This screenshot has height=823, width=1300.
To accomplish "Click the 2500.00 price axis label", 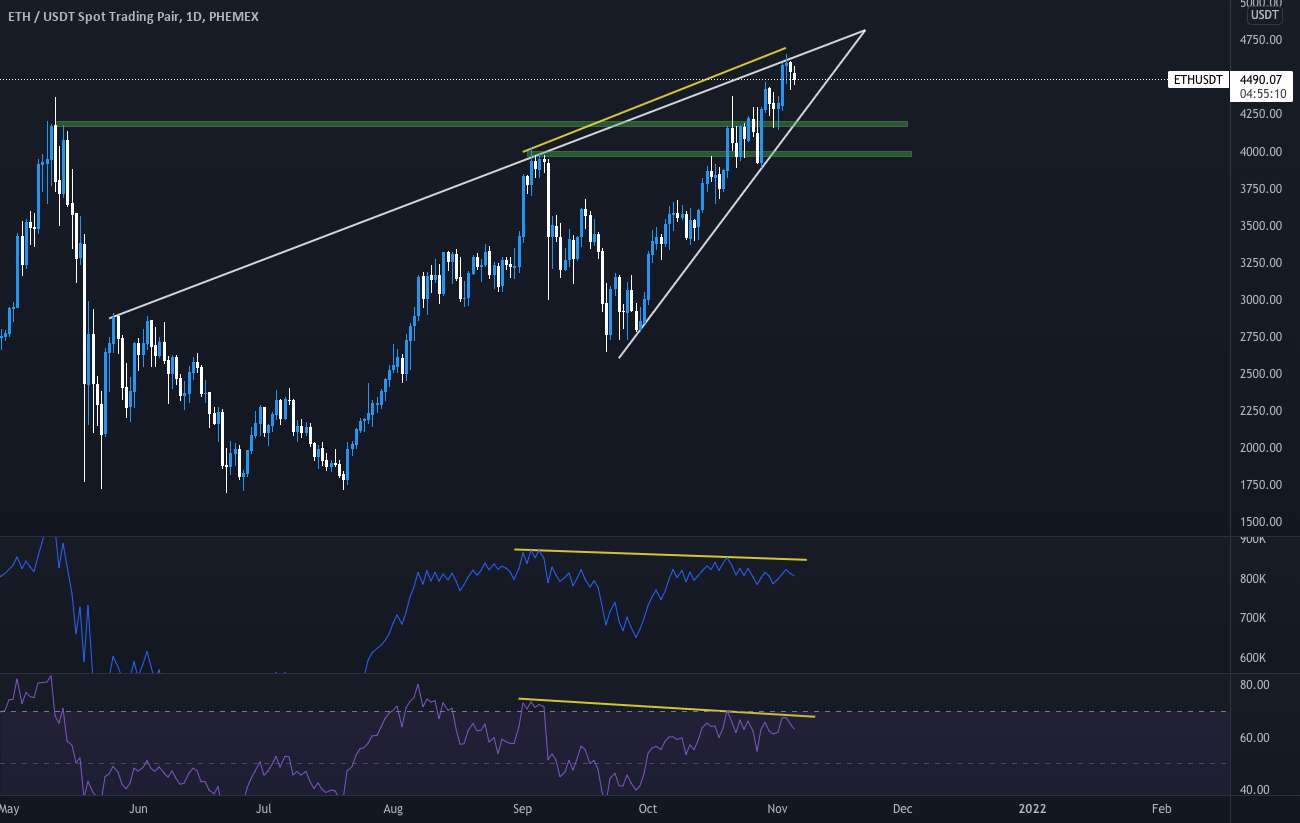I will pos(1260,374).
